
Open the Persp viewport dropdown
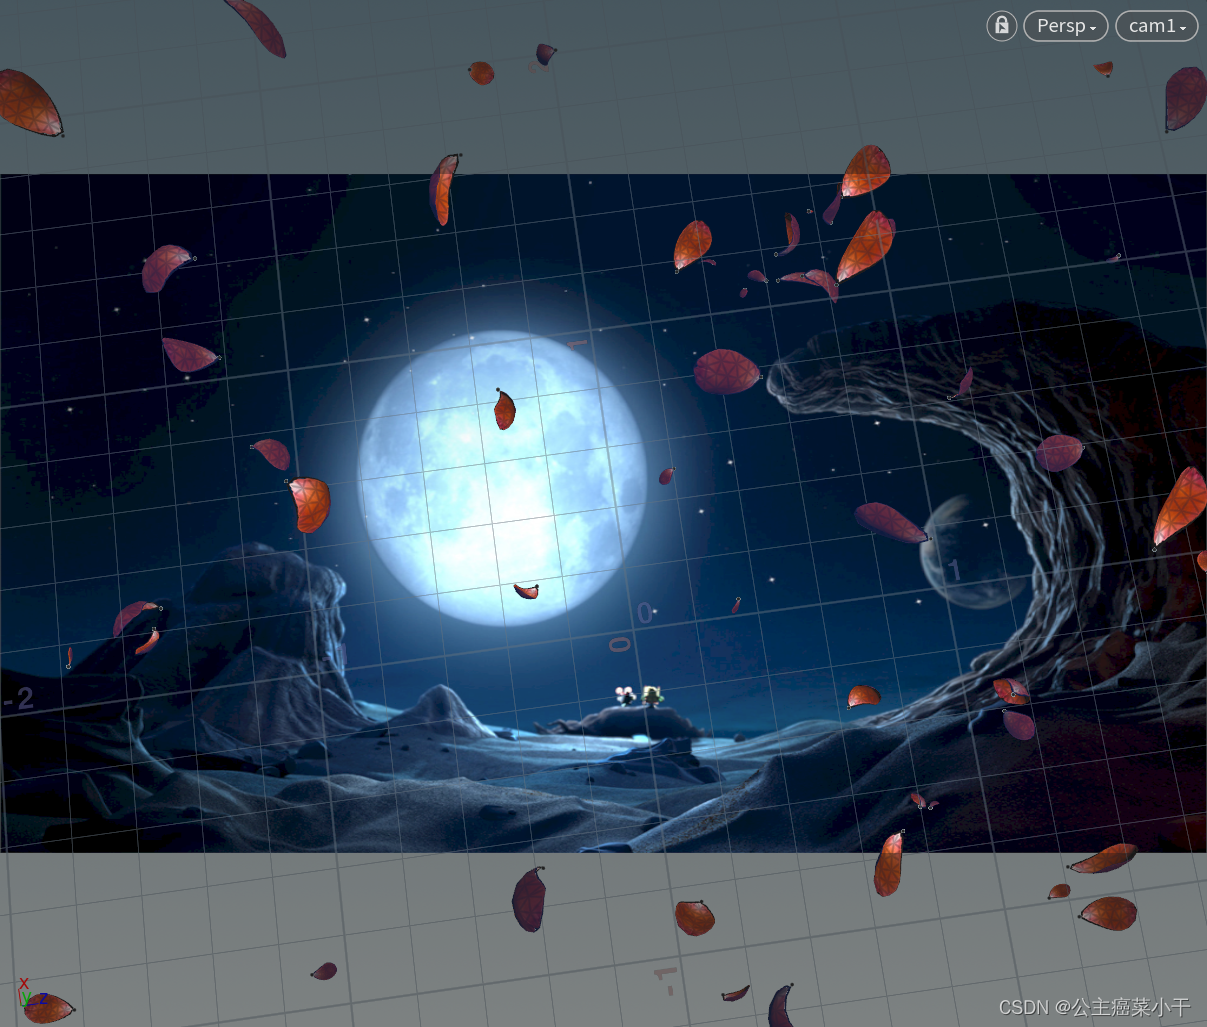click(1066, 26)
